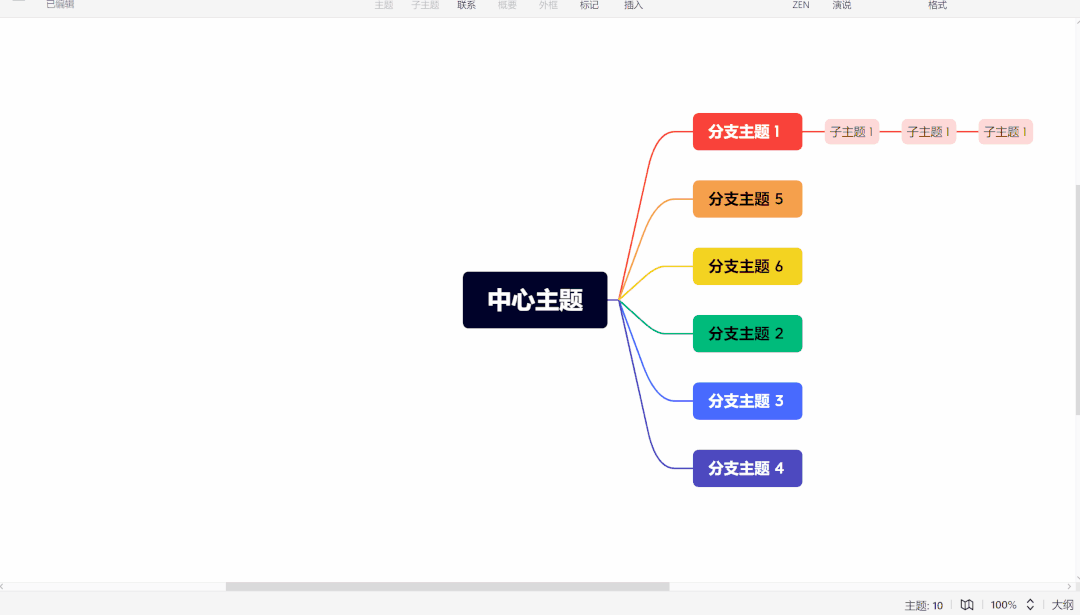Image resolution: width=1080 pixels, height=615 pixels.
Task: Click the horizontal scrollbar thumb
Action: 447,586
